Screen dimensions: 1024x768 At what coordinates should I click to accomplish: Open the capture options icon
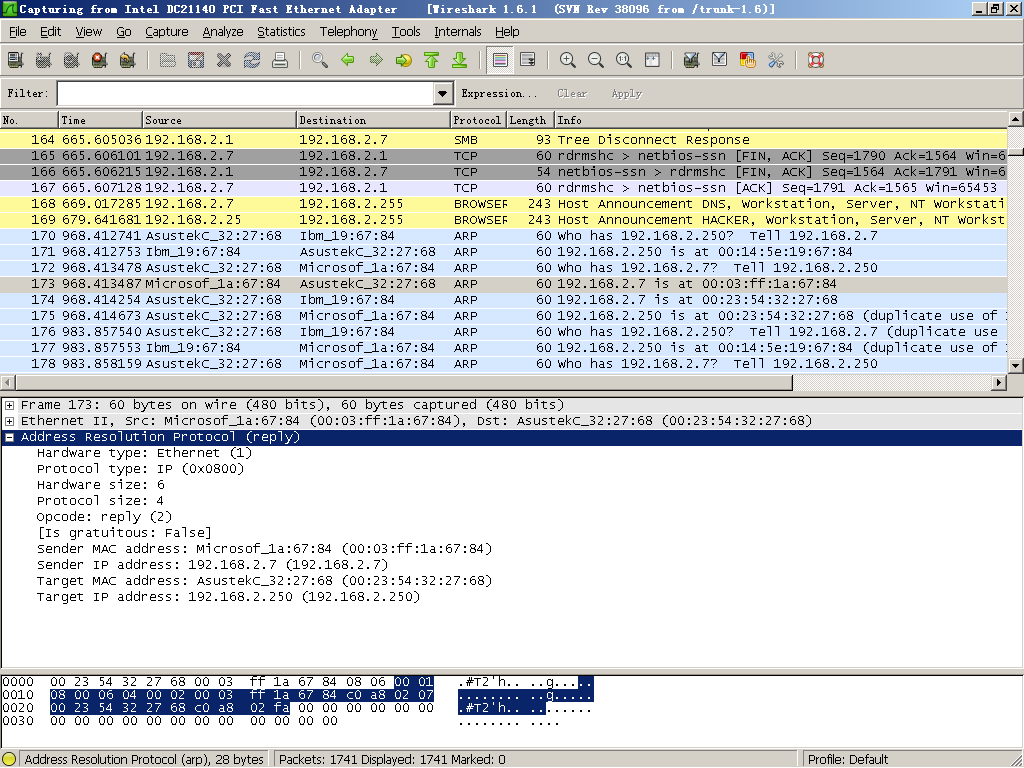coord(43,60)
